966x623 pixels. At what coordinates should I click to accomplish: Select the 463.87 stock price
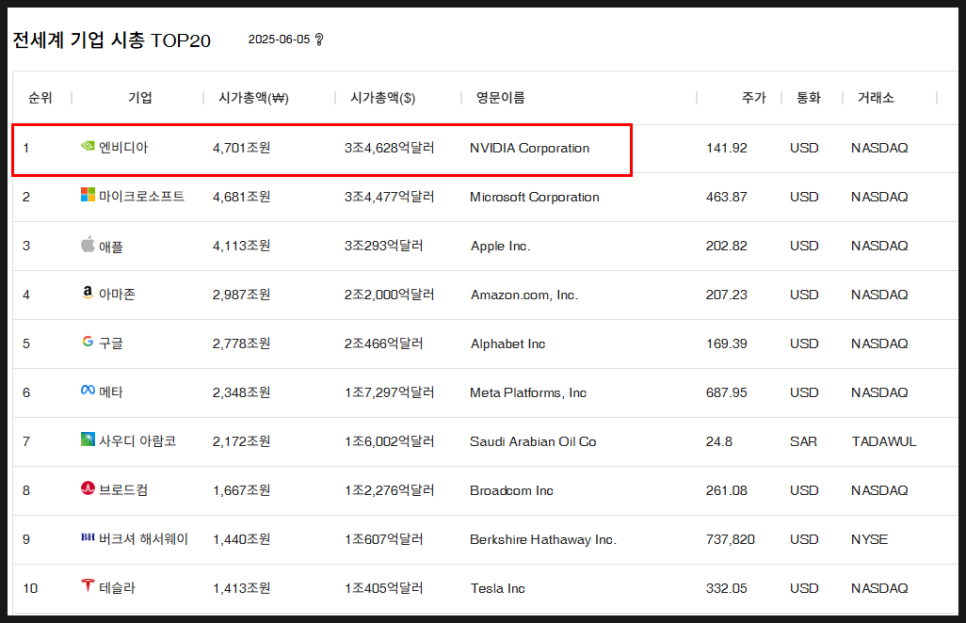coord(726,197)
